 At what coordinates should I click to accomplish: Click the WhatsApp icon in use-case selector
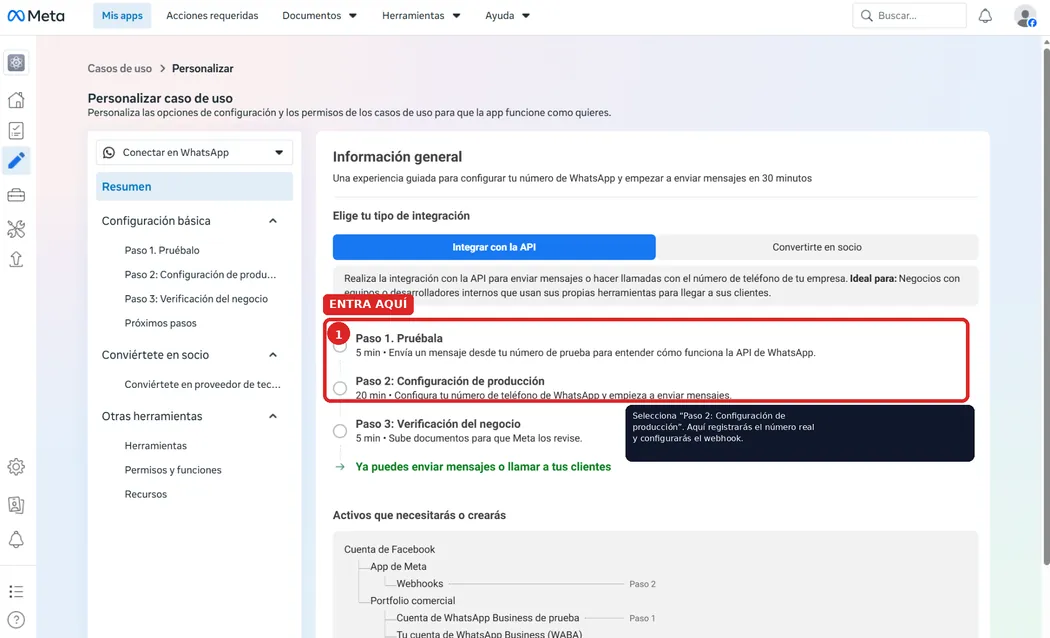pos(108,153)
